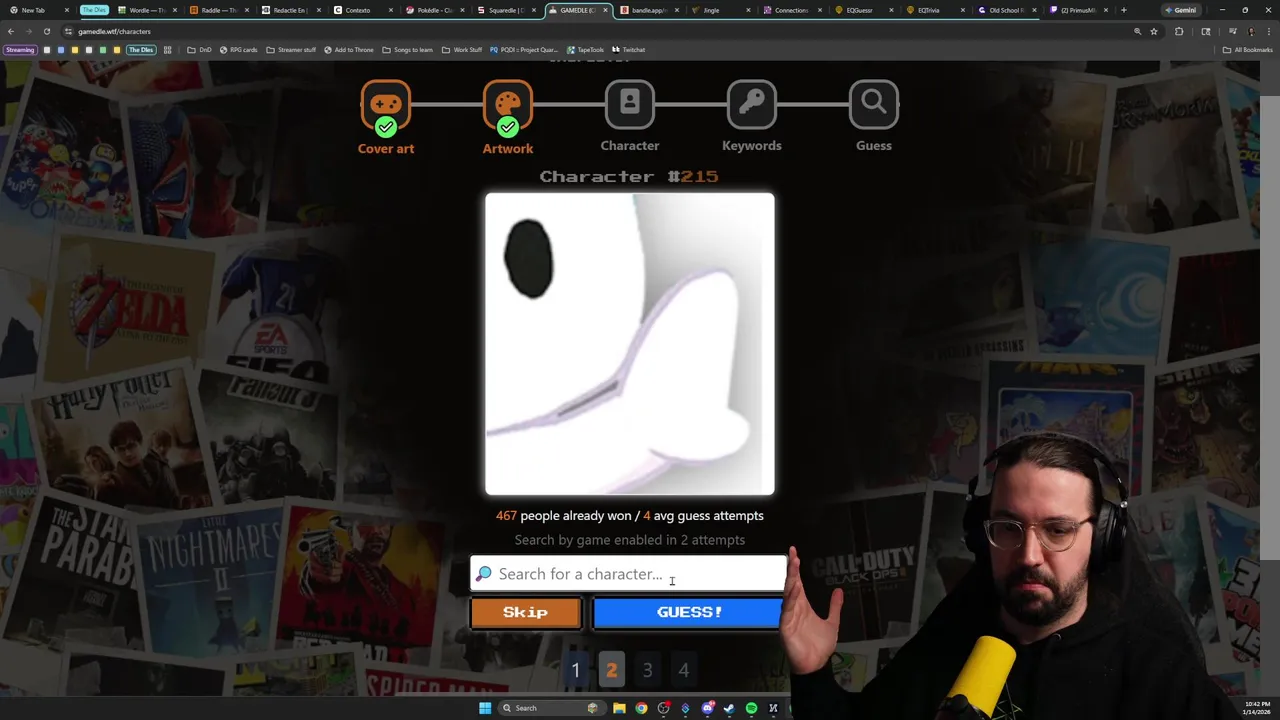Screen dimensions: 1280x720
Task: Open the Songs to learn bookmarks folder
Action: pyautogui.click(x=408, y=49)
